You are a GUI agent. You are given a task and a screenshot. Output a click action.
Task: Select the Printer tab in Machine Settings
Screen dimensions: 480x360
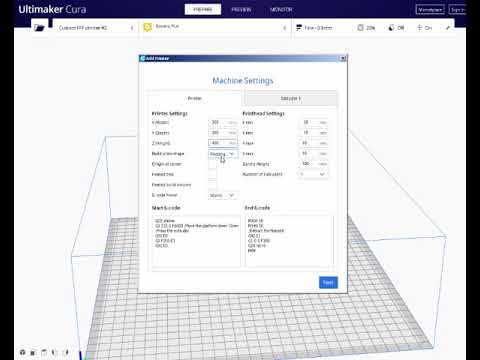(x=195, y=98)
